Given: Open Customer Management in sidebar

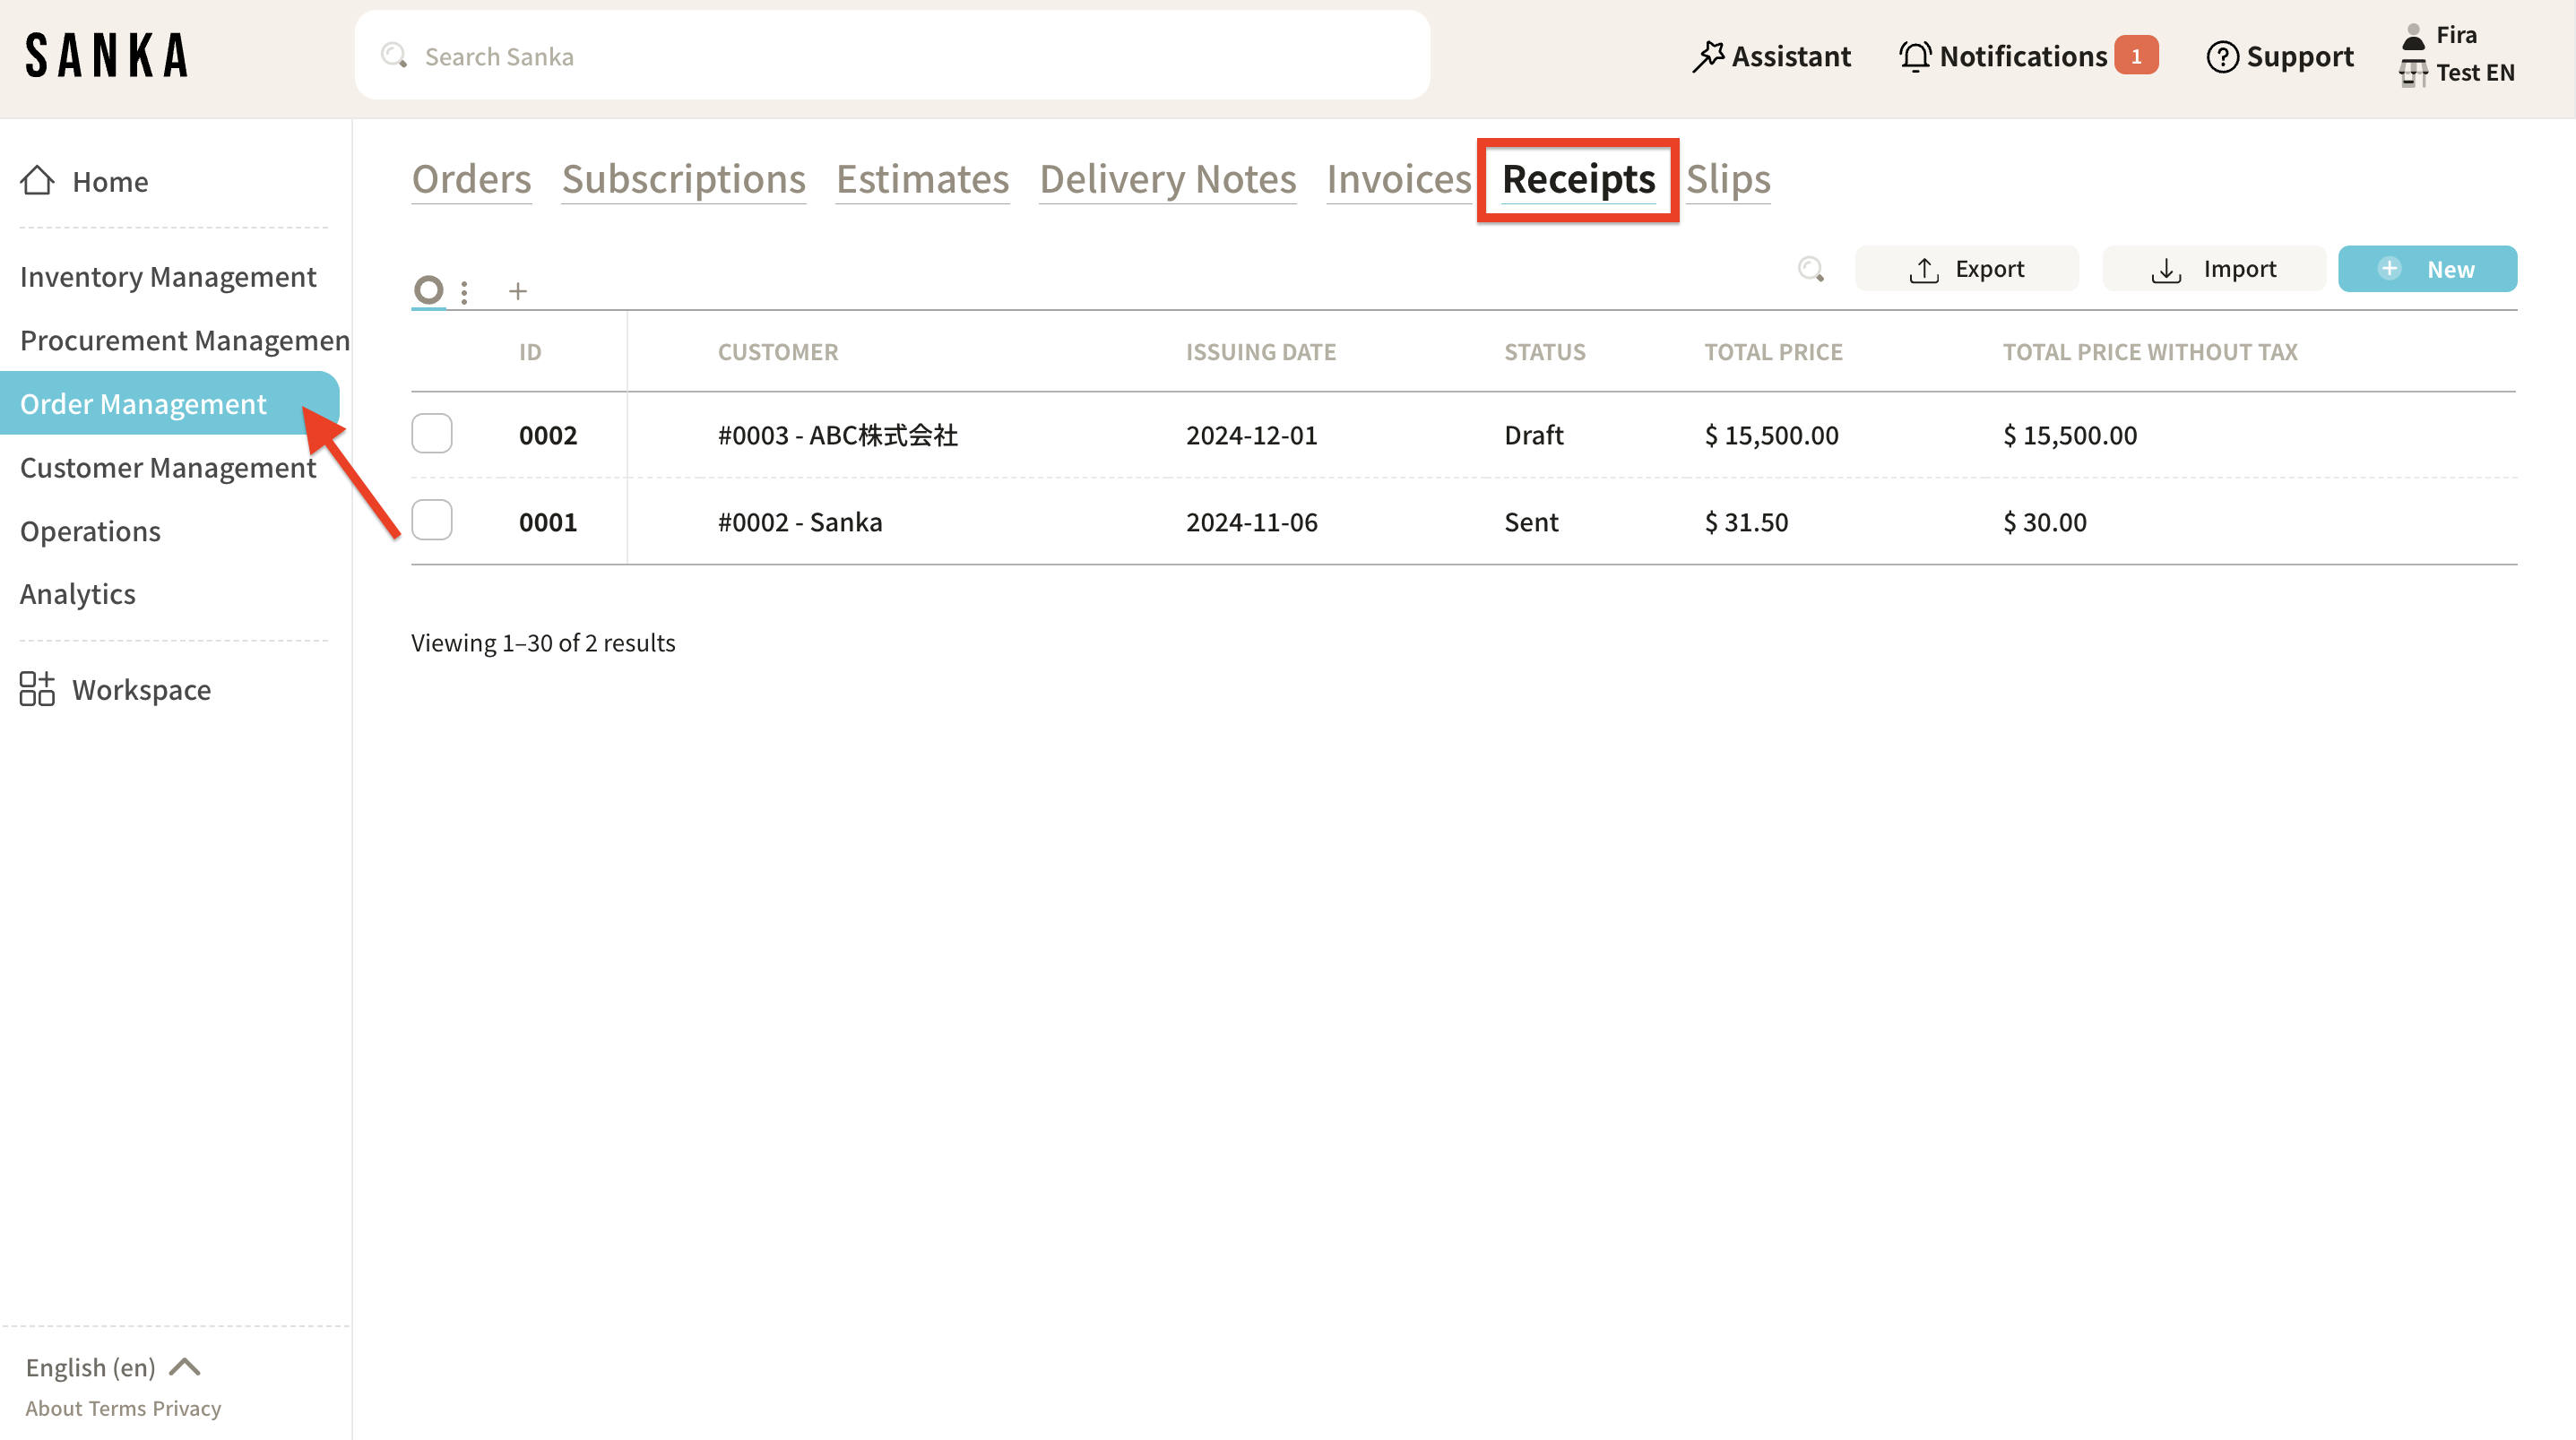Looking at the screenshot, I should (x=168, y=468).
